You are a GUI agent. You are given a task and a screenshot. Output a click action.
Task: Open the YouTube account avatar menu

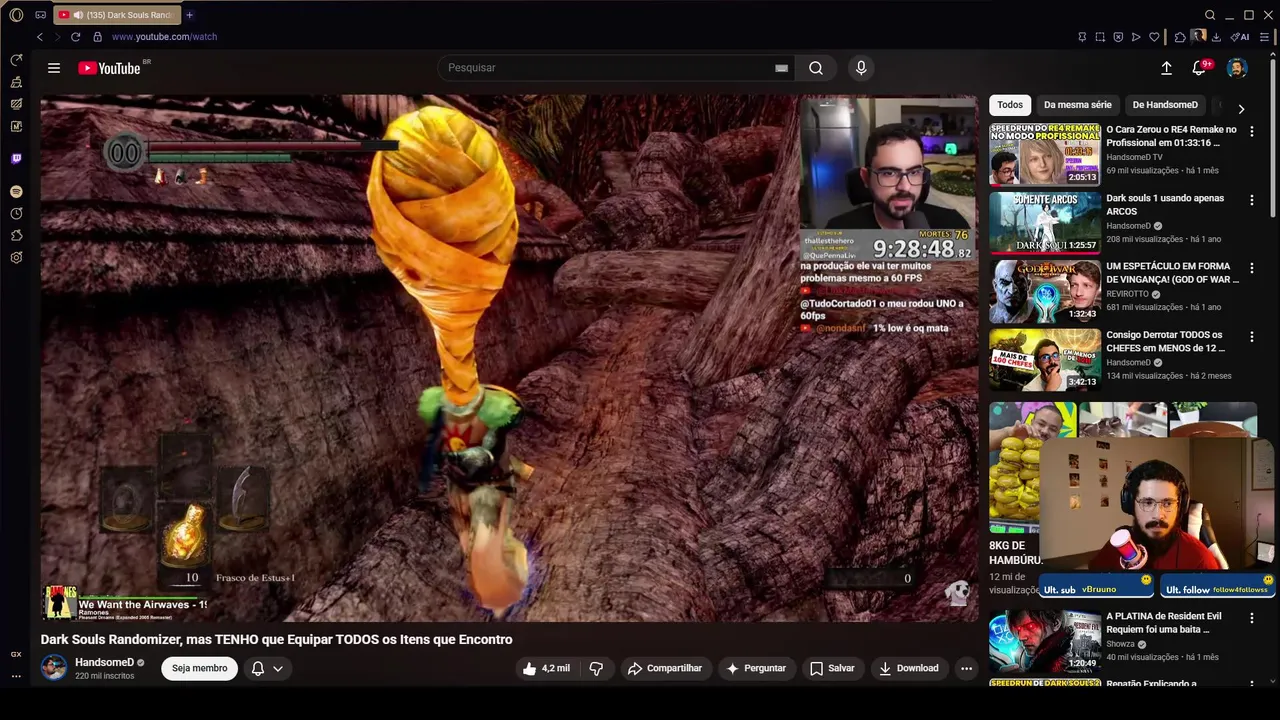(x=1237, y=68)
